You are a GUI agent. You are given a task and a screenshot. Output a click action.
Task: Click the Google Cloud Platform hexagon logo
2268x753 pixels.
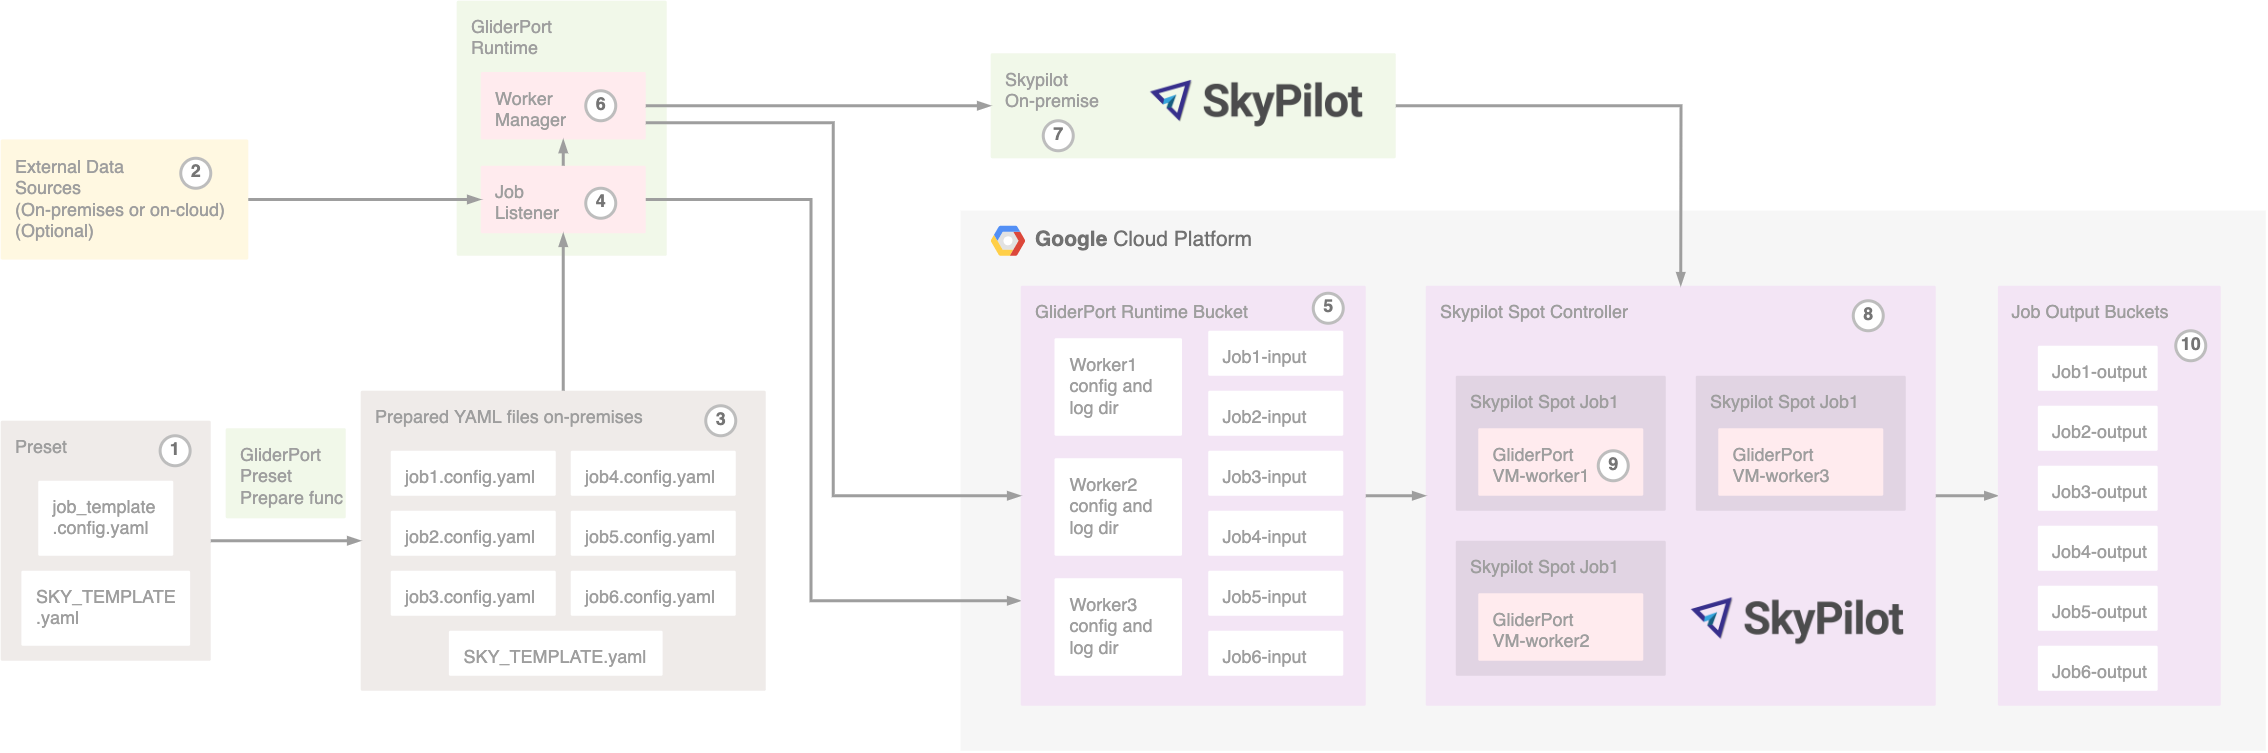(x=1008, y=240)
